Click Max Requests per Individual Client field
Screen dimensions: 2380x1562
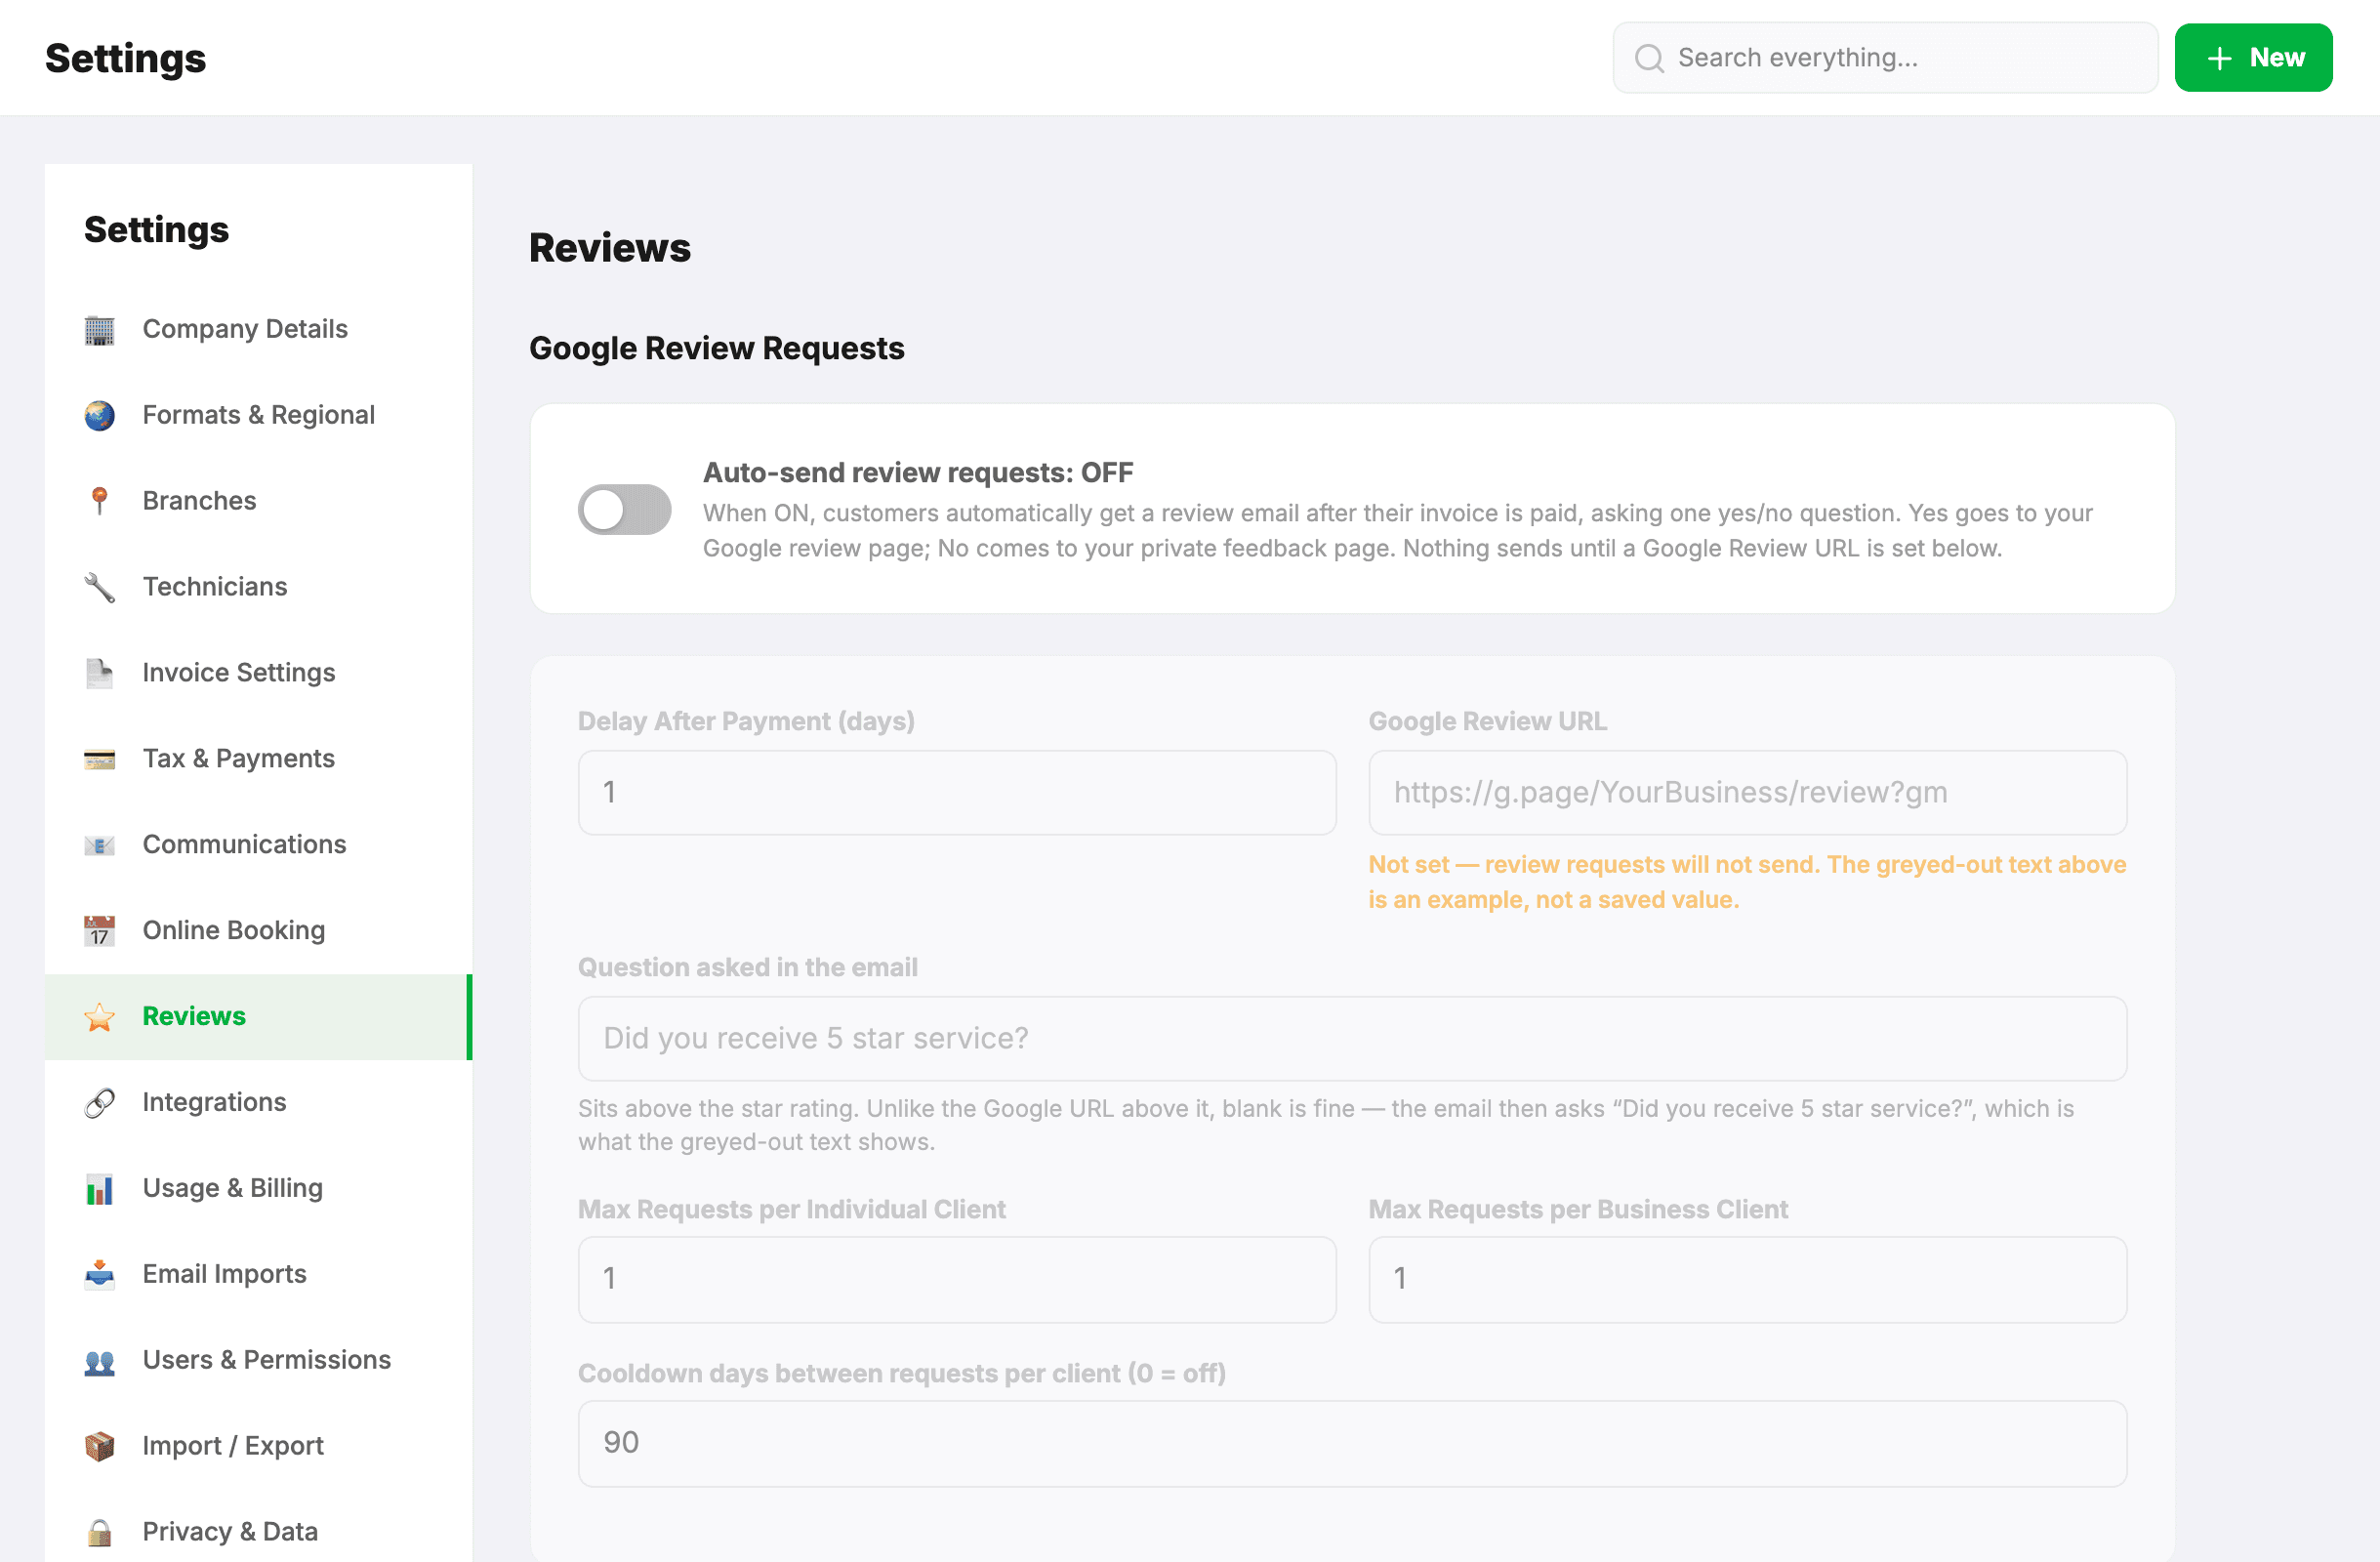click(957, 1280)
